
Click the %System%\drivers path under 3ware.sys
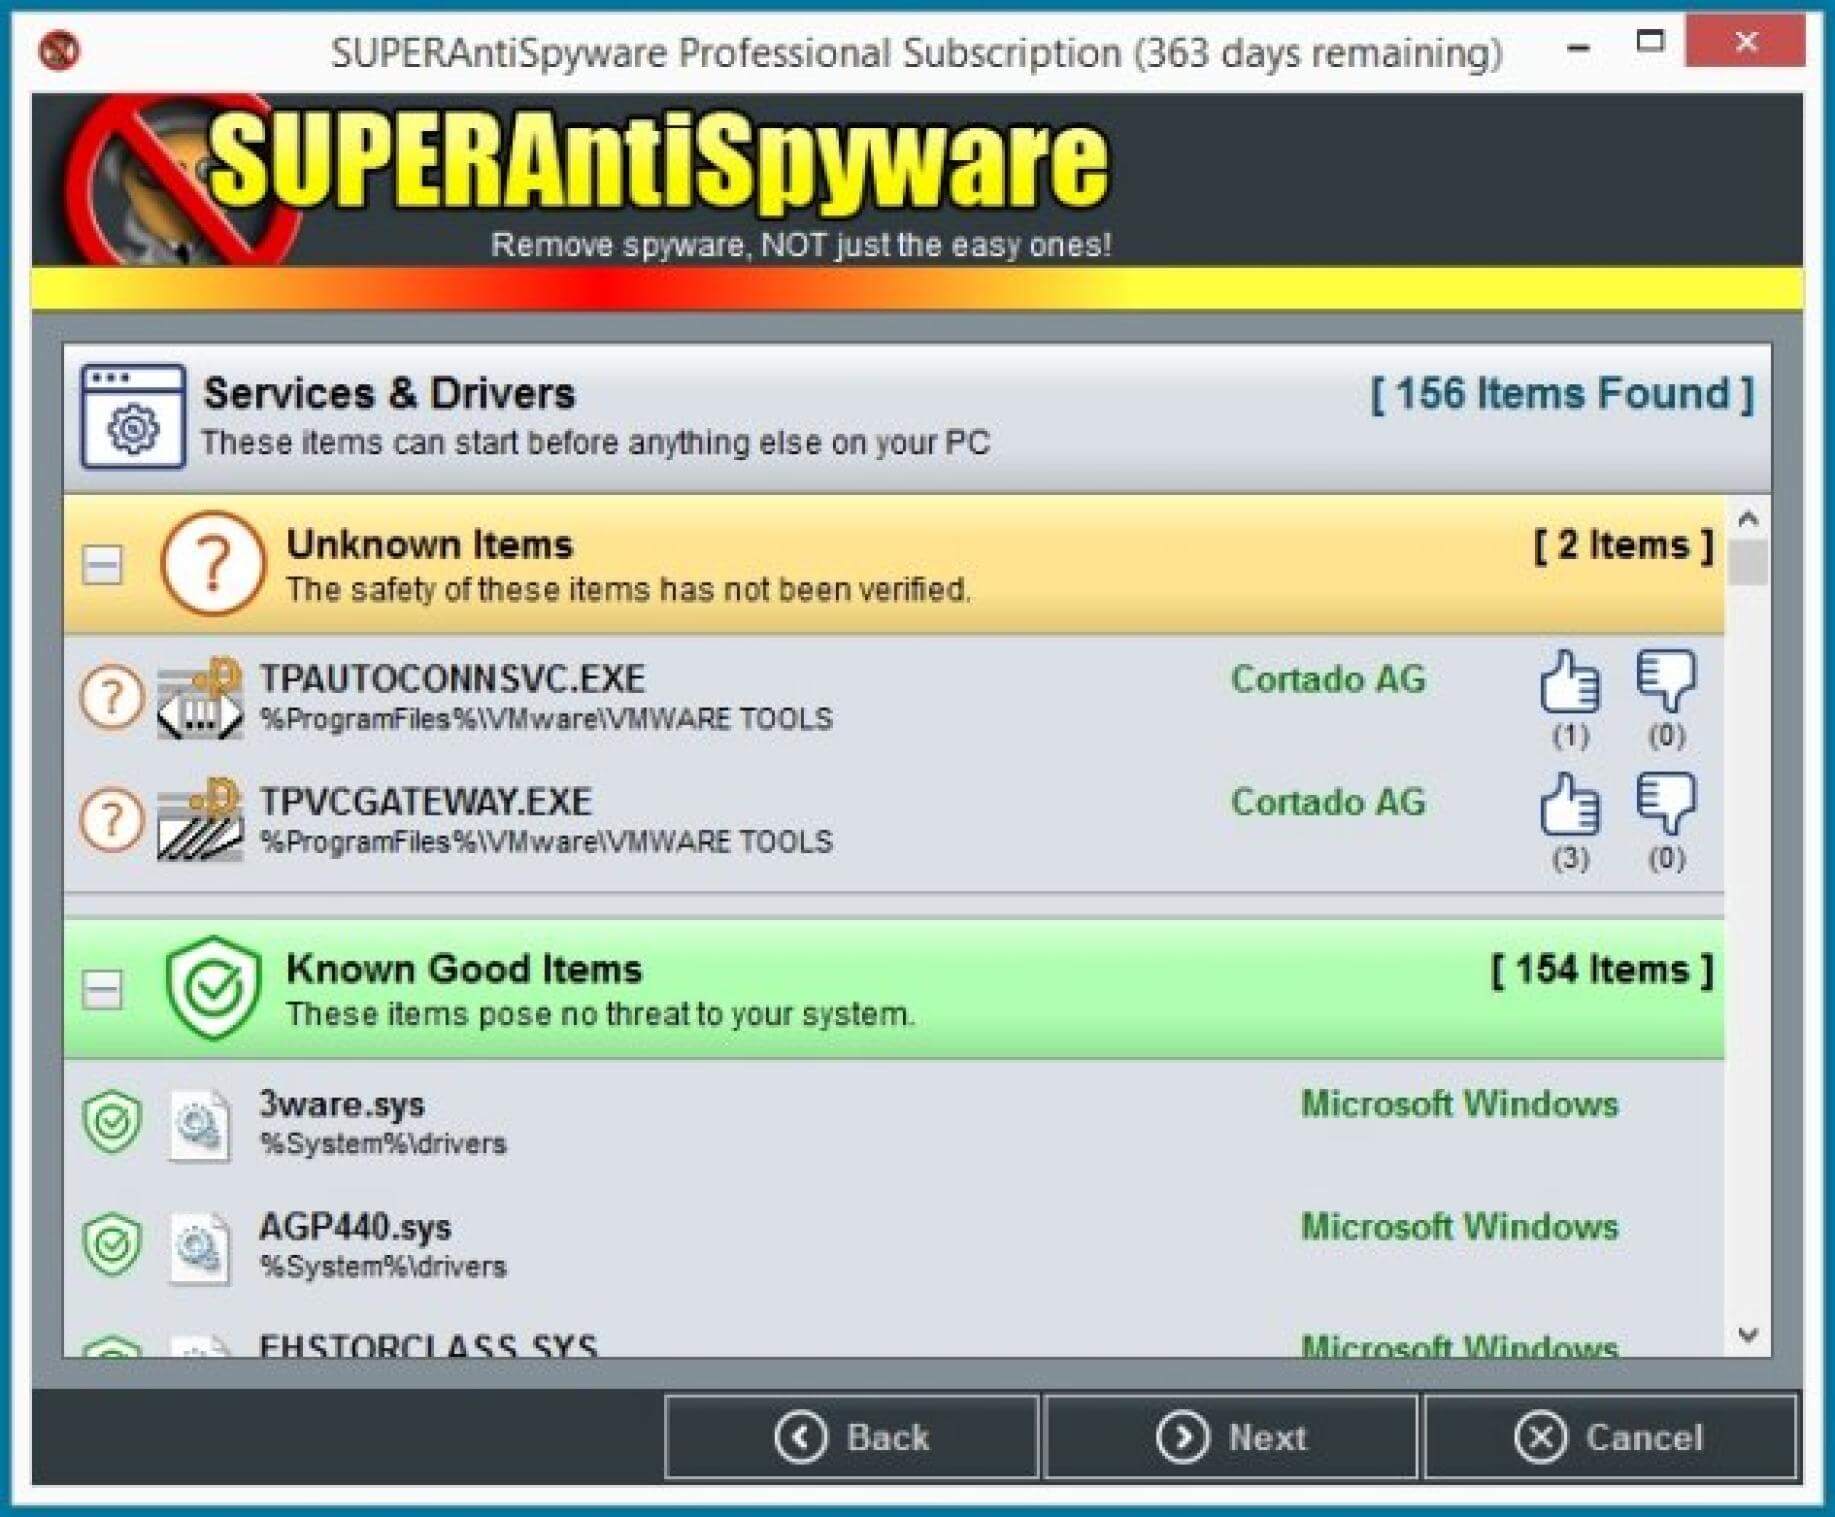pos(383,1143)
